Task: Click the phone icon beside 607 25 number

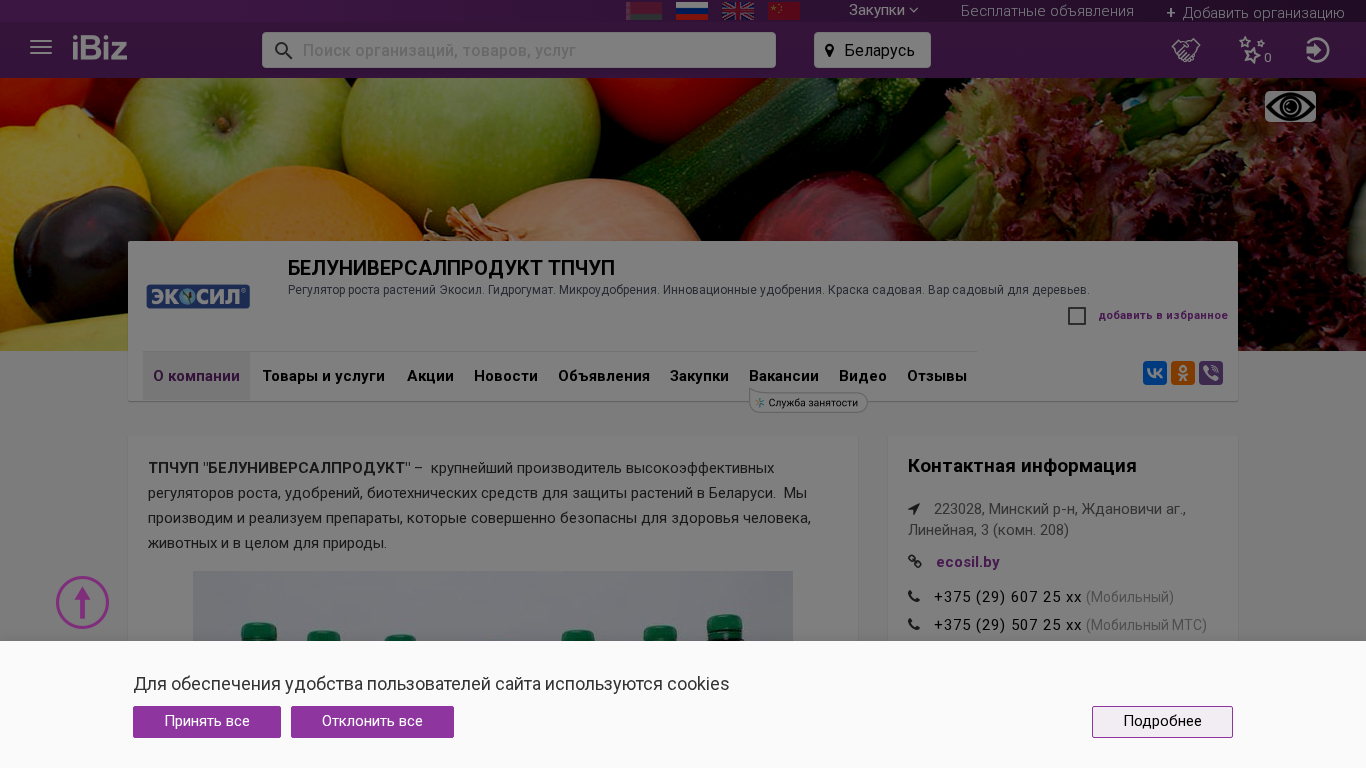Action: pos(914,597)
